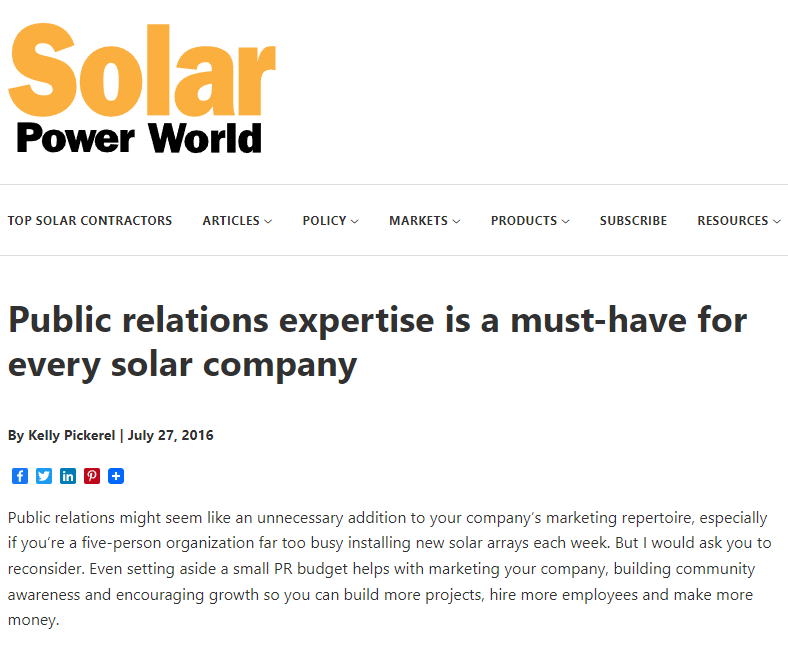Click the Solar Power World logo

pyautogui.click(x=142, y=90)
